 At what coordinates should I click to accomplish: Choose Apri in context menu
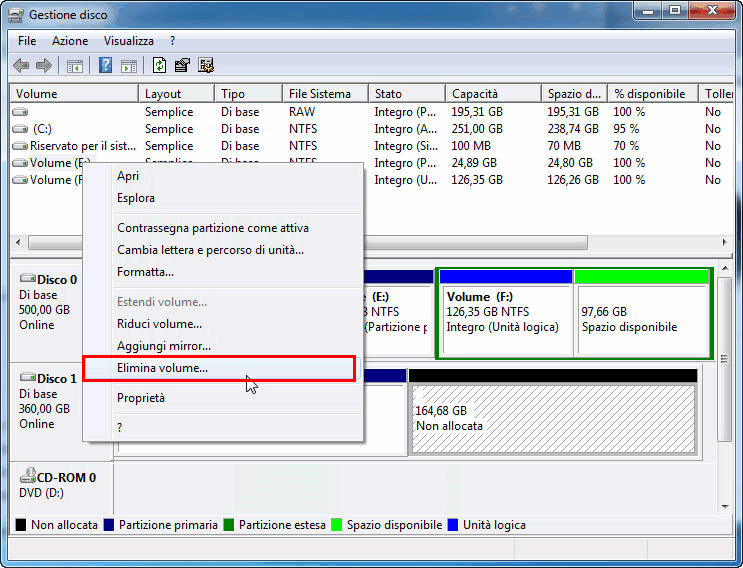click(x=223, y=176)
